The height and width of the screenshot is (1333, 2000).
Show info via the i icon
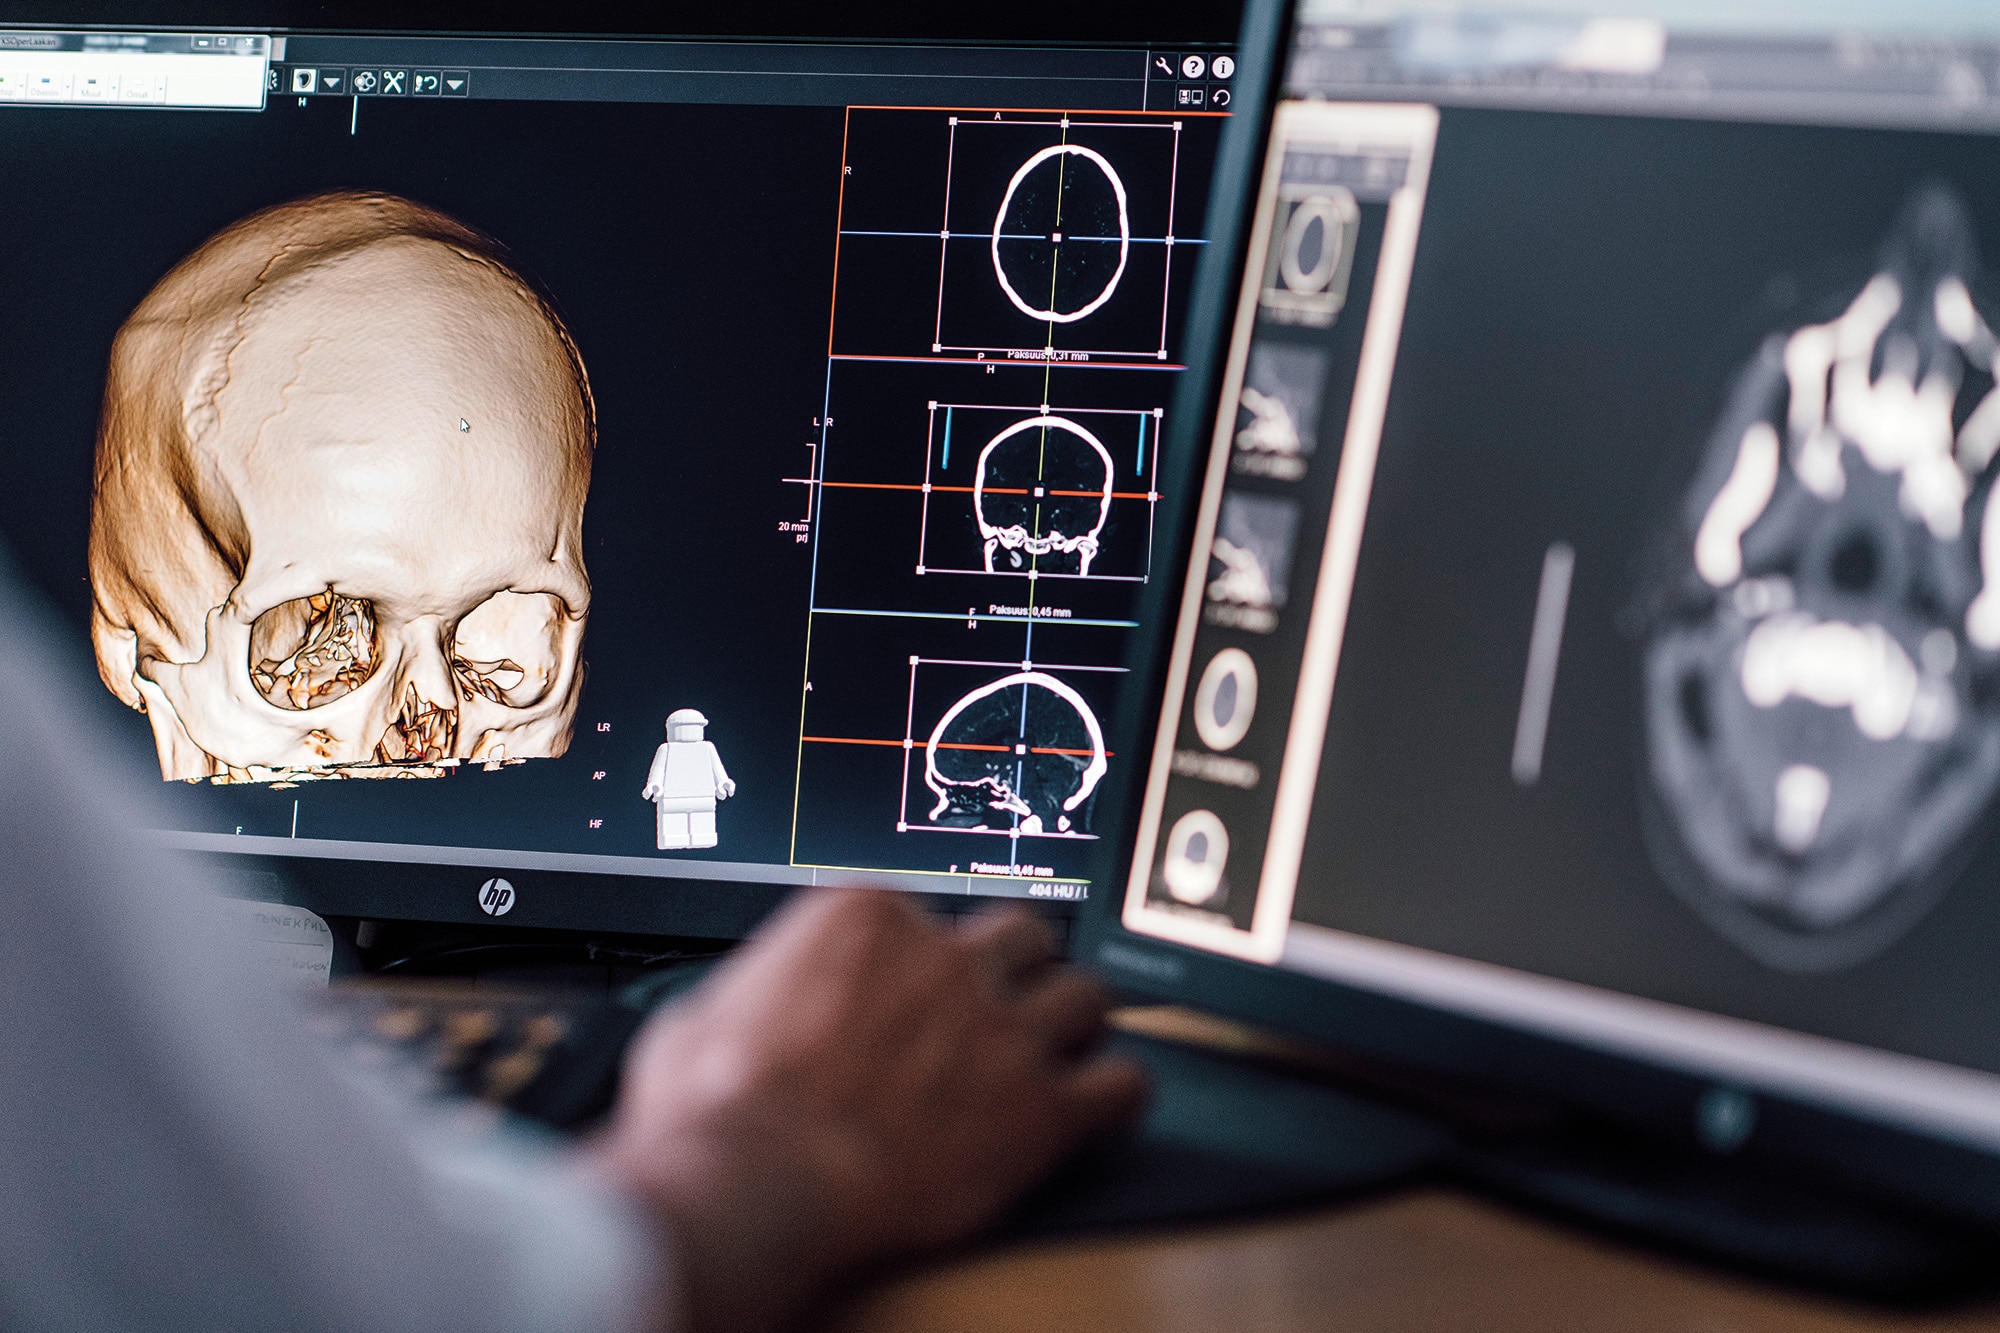[x=1223, y=67]
